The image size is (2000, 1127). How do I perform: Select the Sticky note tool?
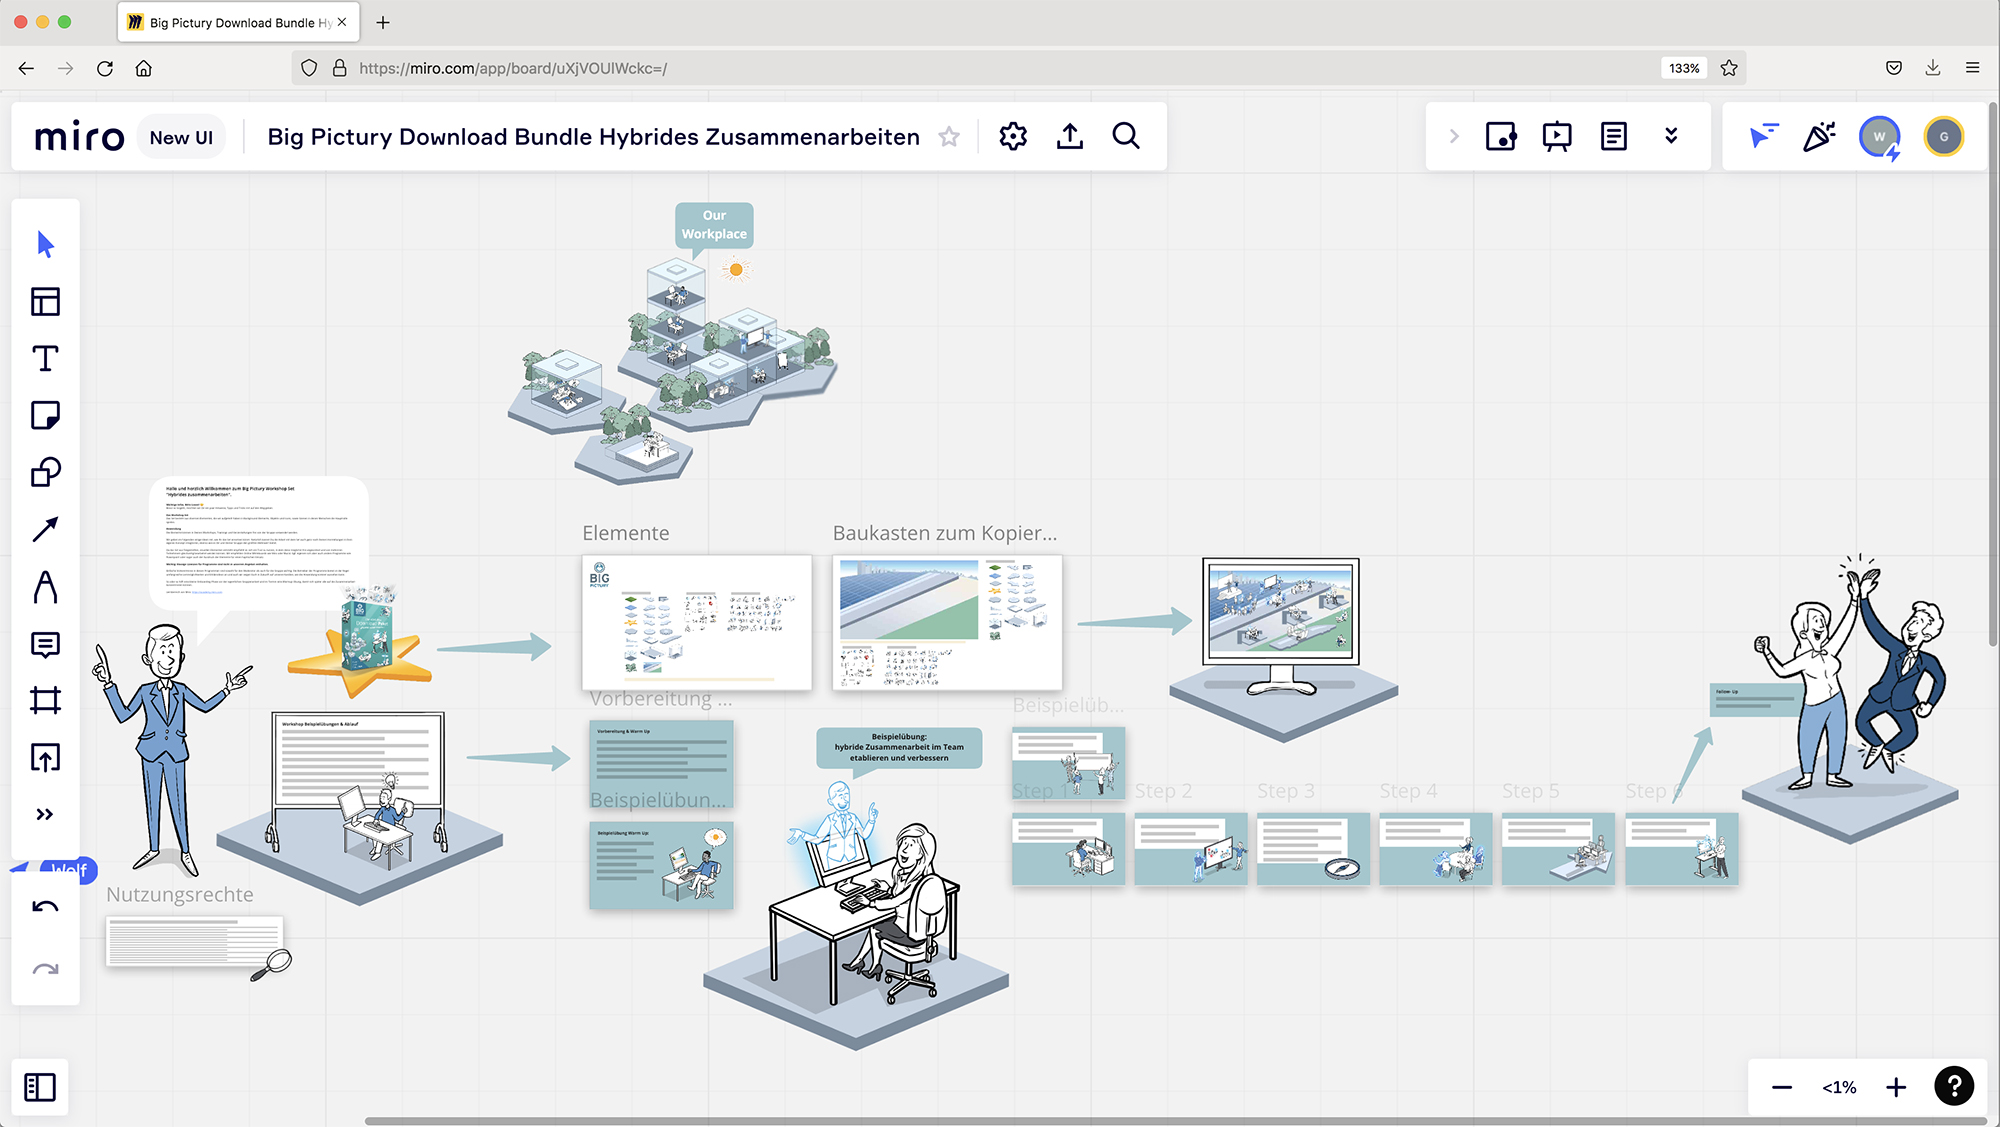[45, 415]
